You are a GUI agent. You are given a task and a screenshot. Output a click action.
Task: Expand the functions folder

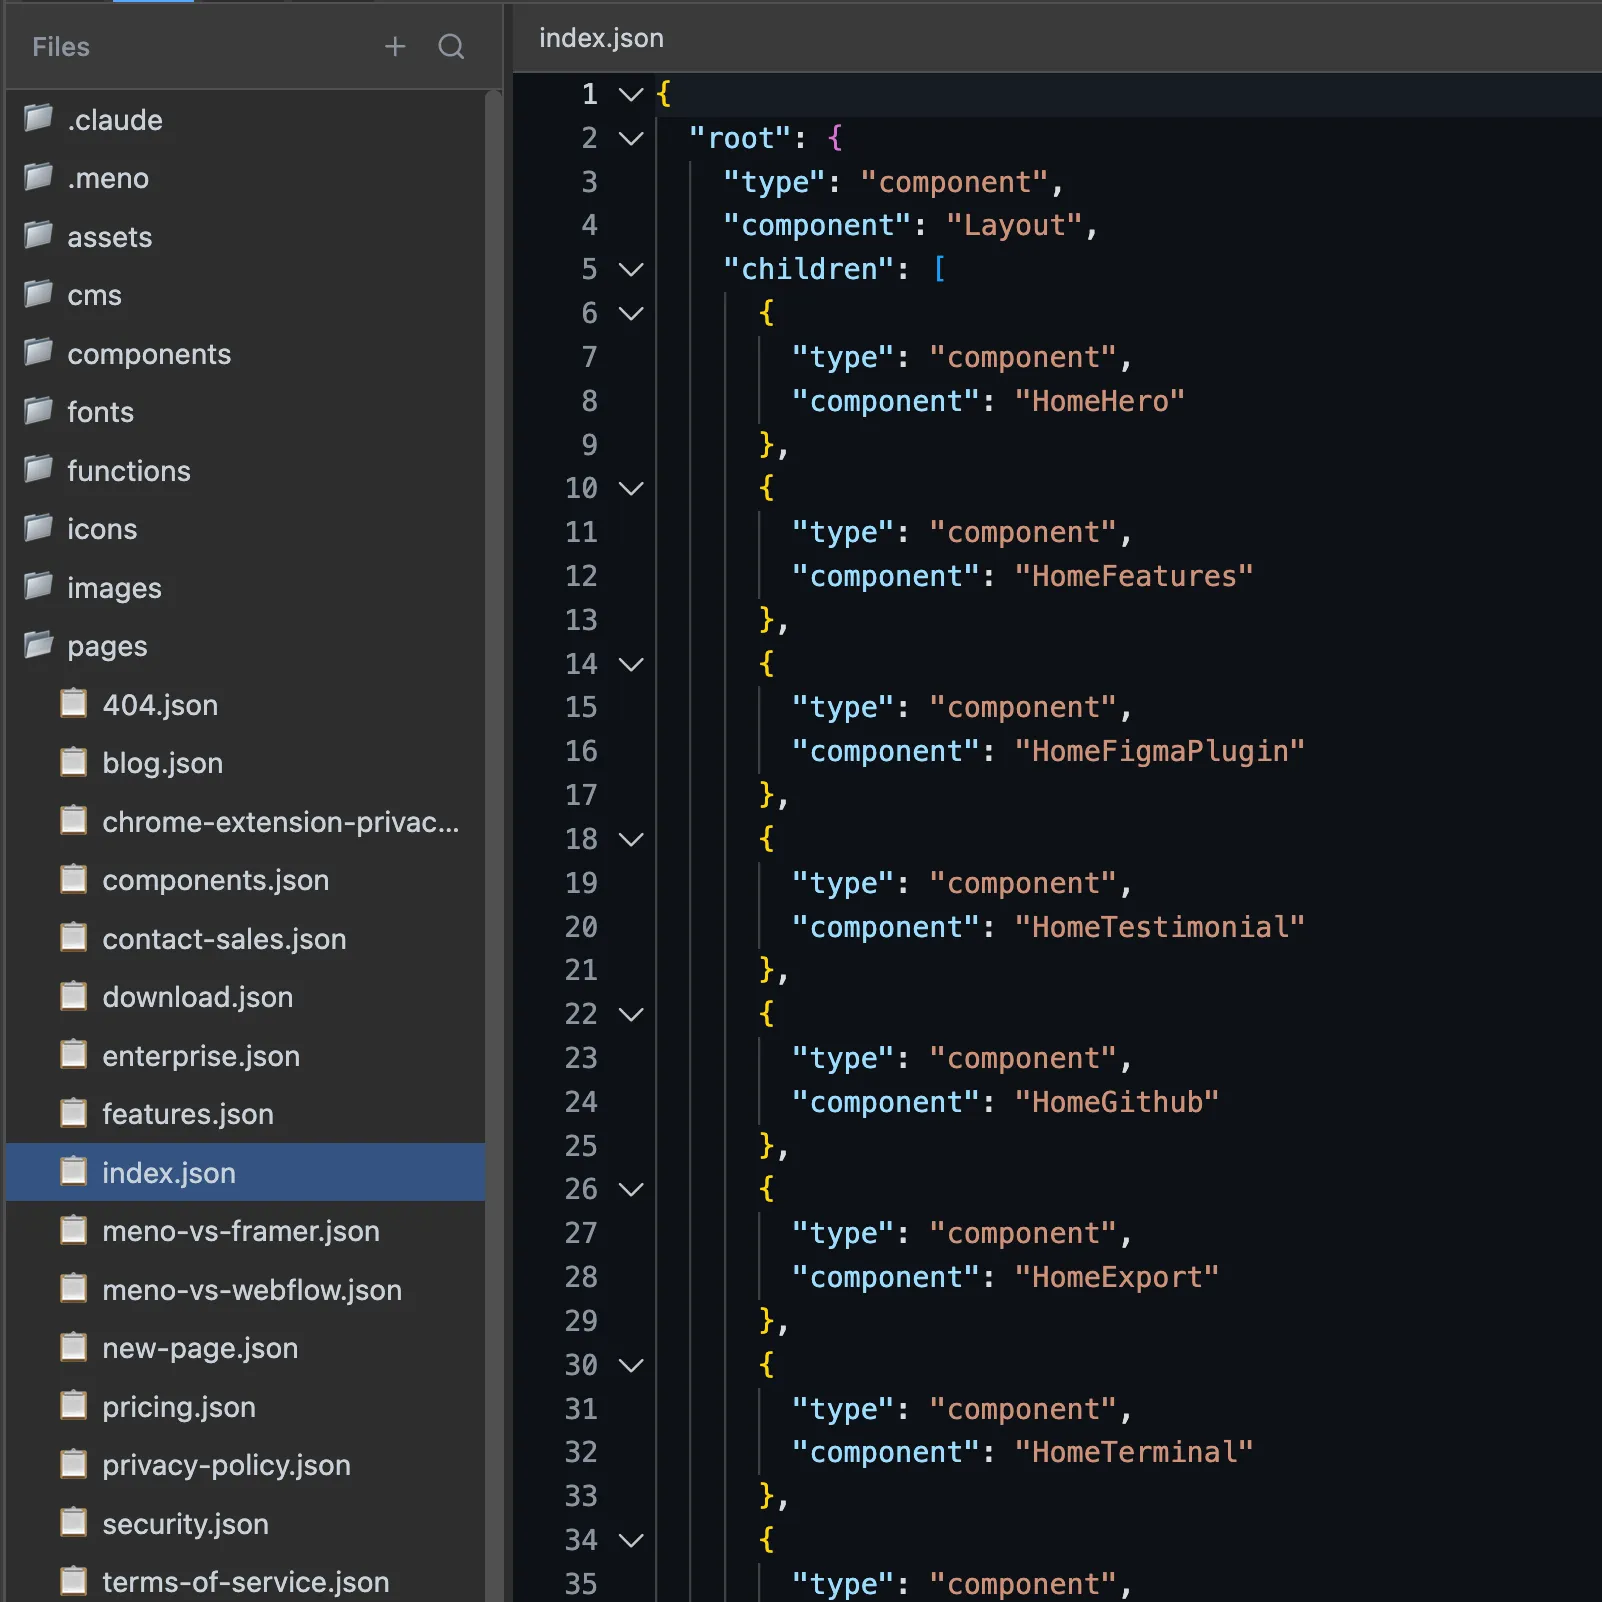[128, 471]
